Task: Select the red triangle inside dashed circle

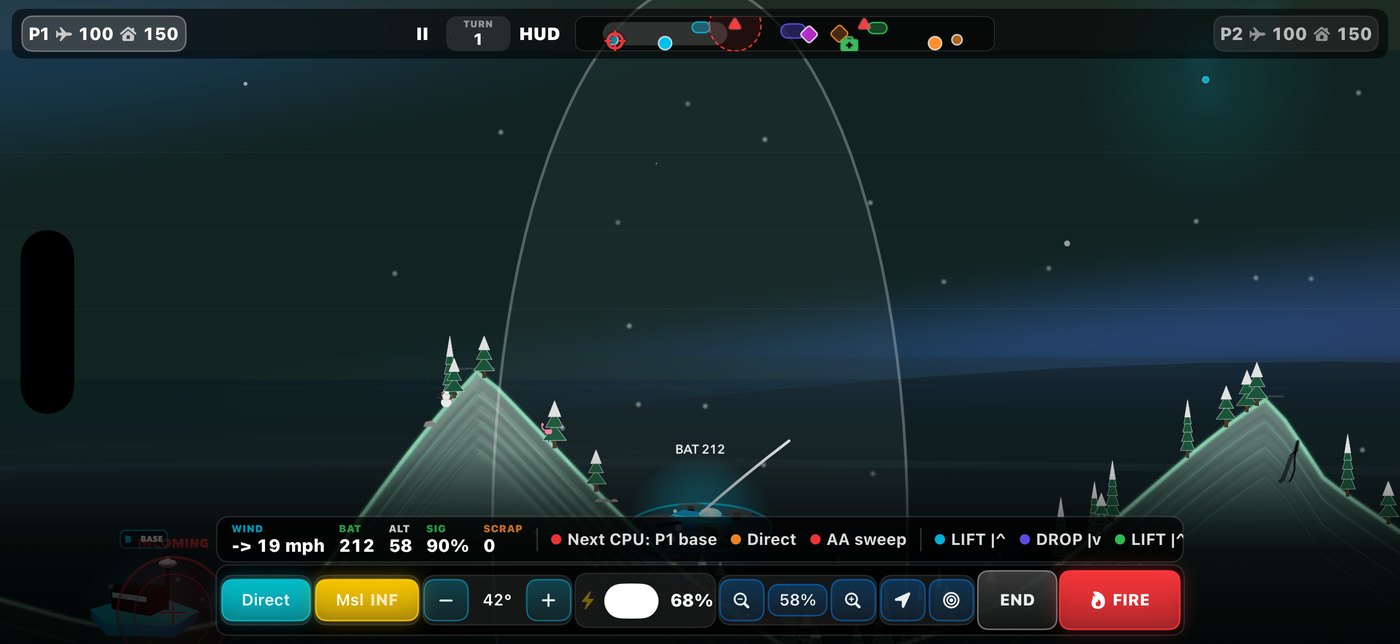Action: point(735,23)
